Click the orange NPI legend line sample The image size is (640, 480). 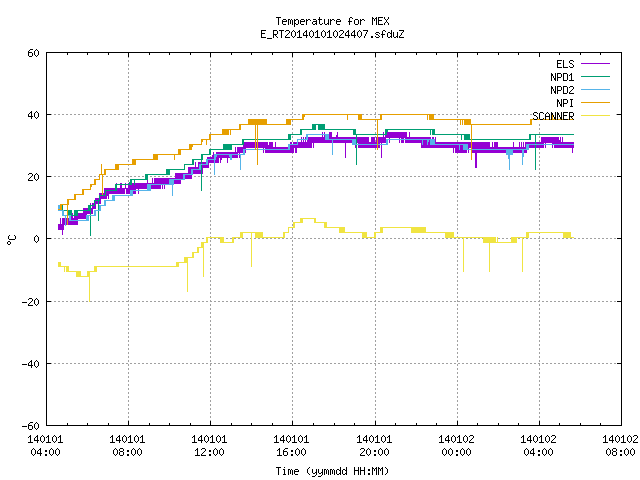(x=595, y=103)
